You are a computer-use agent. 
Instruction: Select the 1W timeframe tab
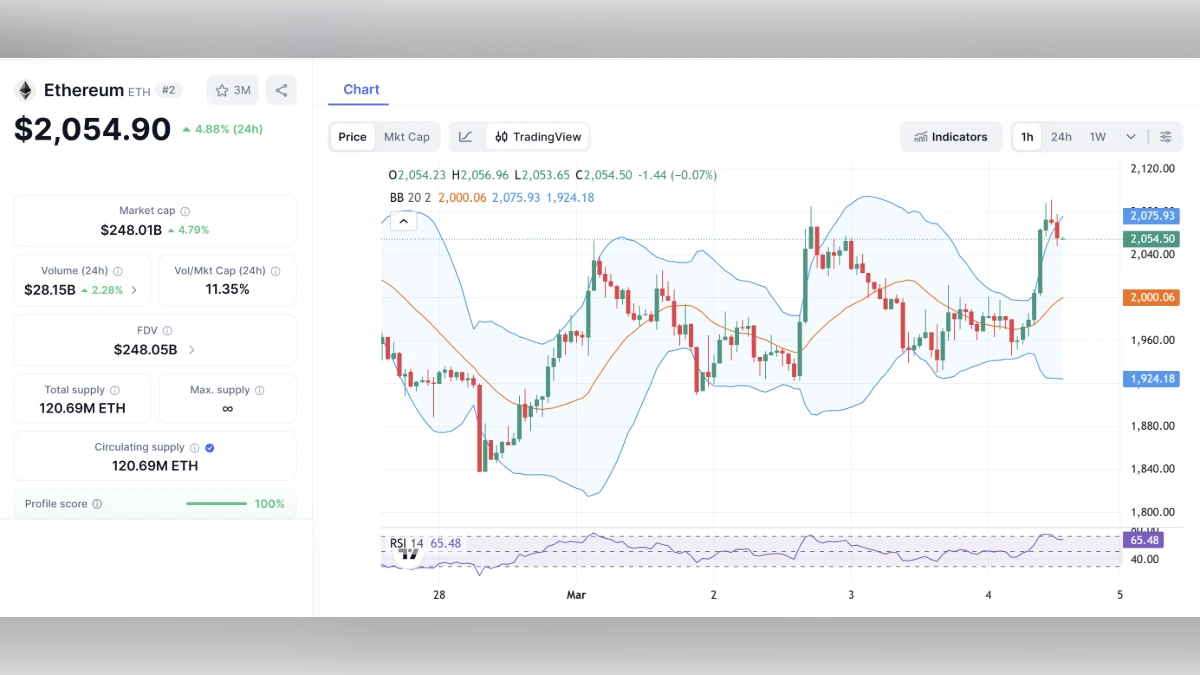[x=1095, y=136]
